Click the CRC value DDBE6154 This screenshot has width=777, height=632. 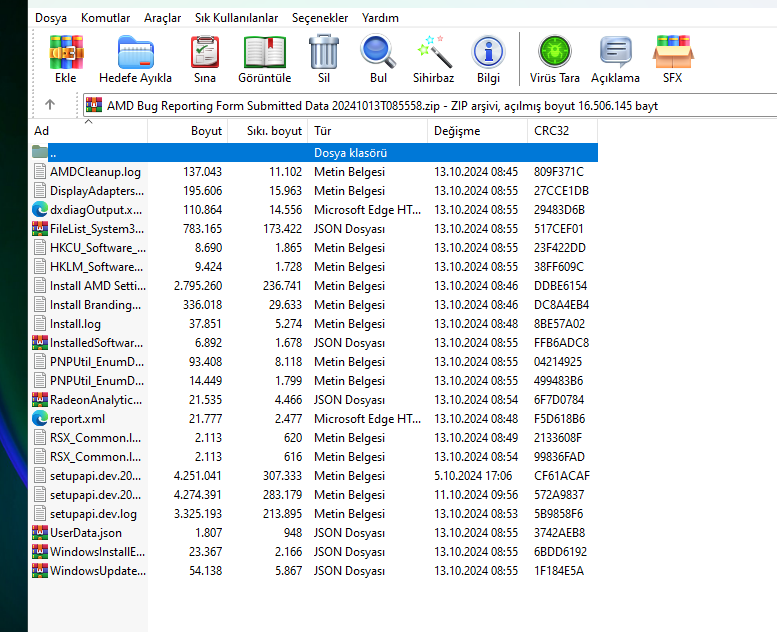(x=560, y=286)
